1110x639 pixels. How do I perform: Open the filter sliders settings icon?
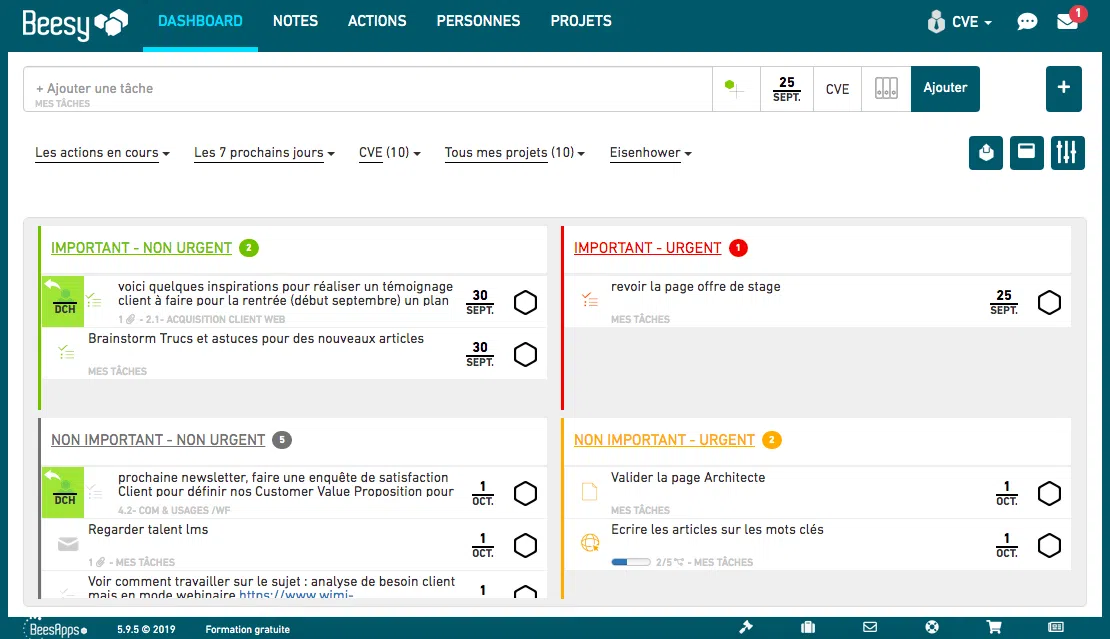pyautogui.click(x=1067, y=153)
